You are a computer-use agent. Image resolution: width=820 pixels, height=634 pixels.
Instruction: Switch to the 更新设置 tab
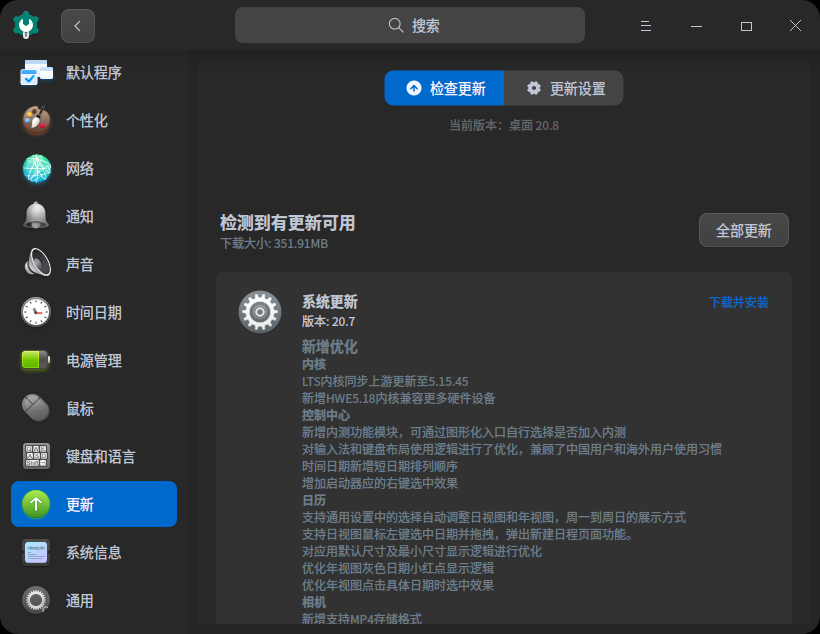pos(564,88)
